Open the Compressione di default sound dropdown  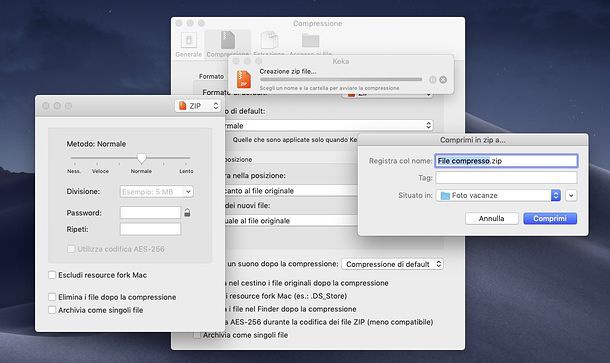(x=393, y=264)
